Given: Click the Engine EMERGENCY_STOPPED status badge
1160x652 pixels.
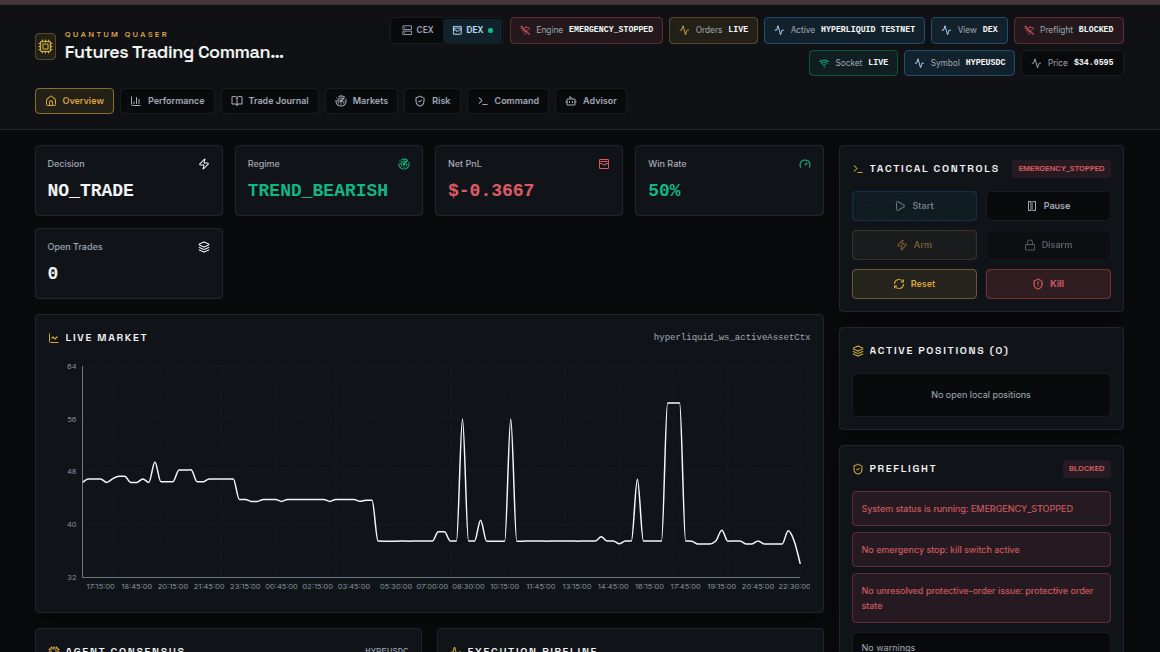Looking at the screenshot, I should (x=586, y=30).
